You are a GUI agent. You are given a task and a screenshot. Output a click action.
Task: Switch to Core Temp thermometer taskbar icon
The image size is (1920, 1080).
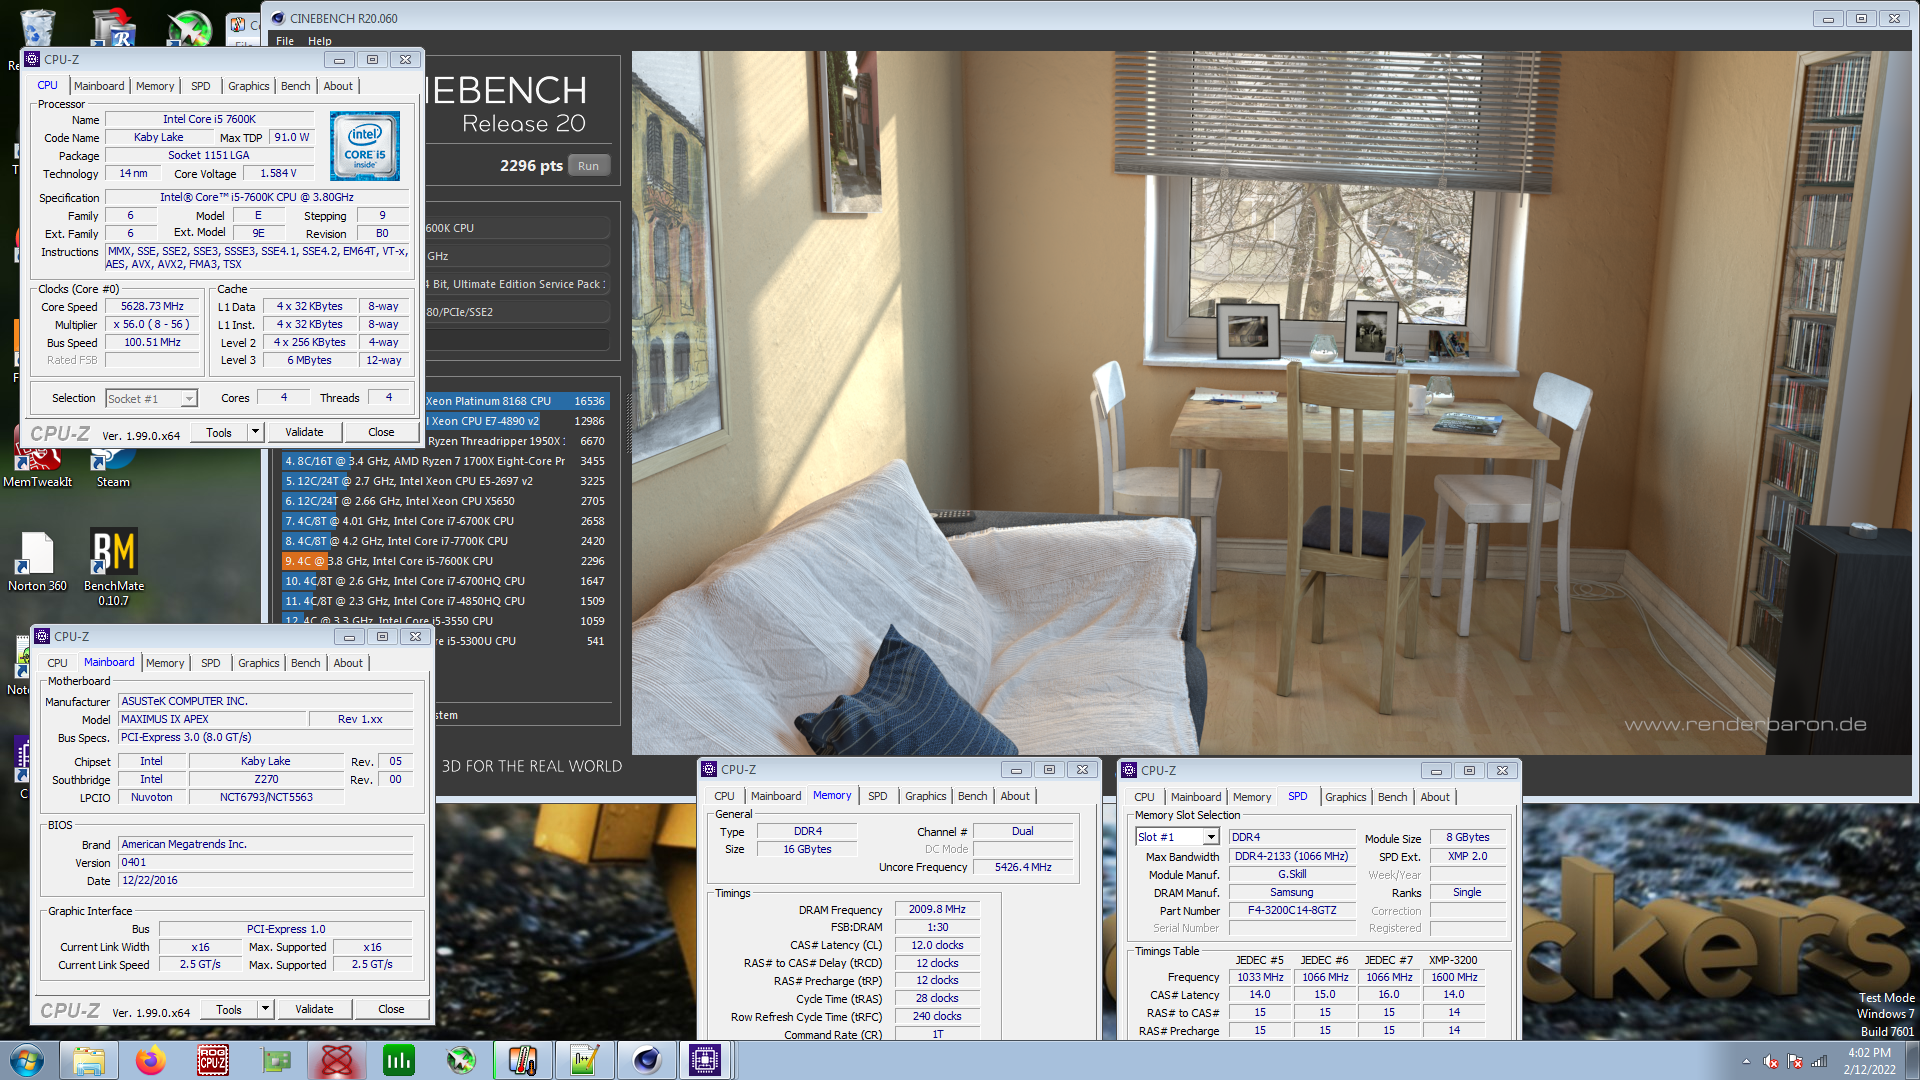click(x=523, y=1060)
